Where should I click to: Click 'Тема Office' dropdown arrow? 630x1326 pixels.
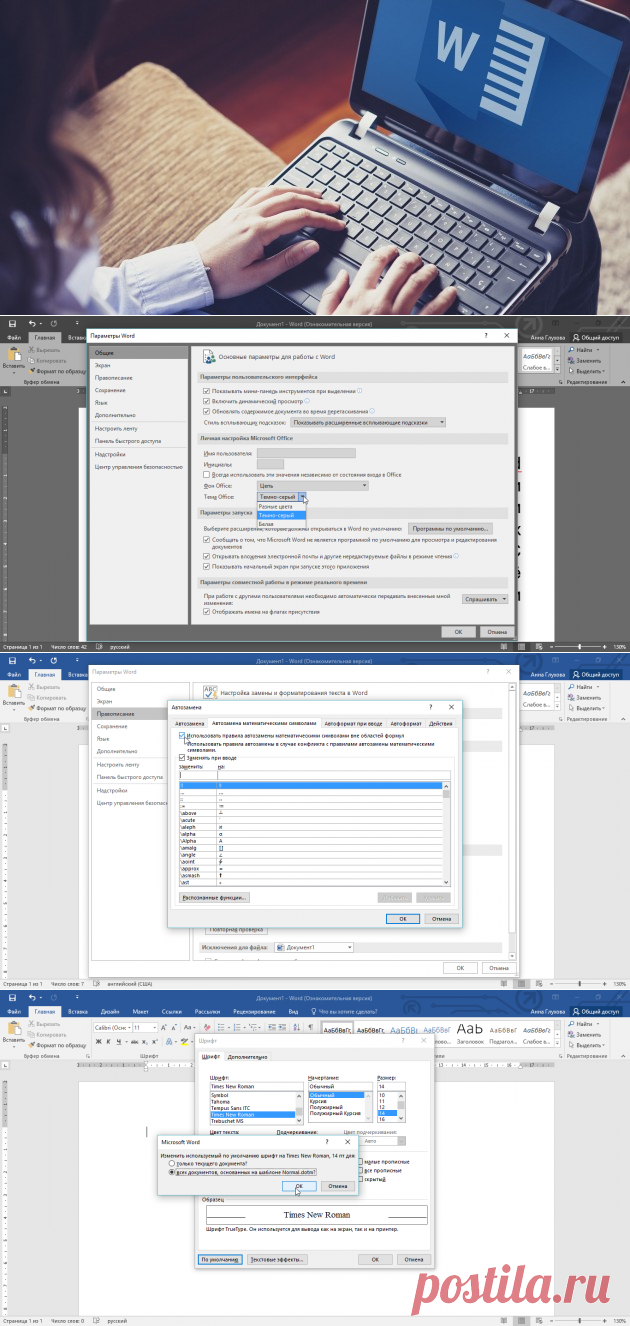click(302, 496)
